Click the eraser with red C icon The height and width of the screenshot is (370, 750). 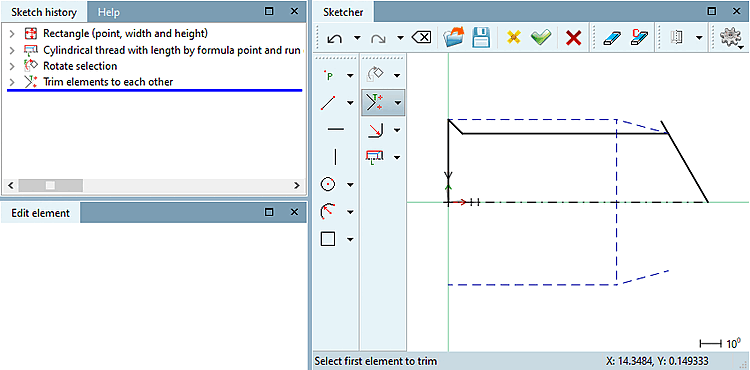(x=640, y=37)
